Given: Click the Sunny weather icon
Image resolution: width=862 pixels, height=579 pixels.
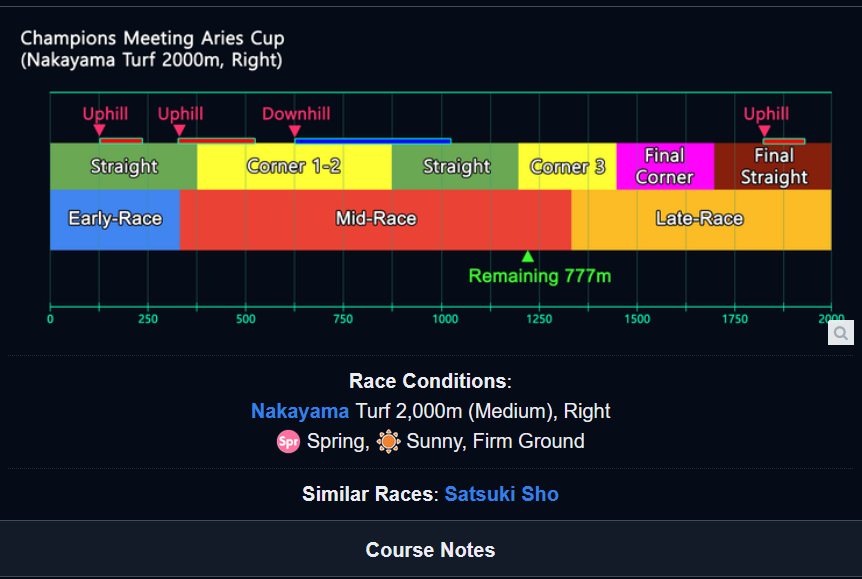Looking at the screenshot, I should pos(388,442).
